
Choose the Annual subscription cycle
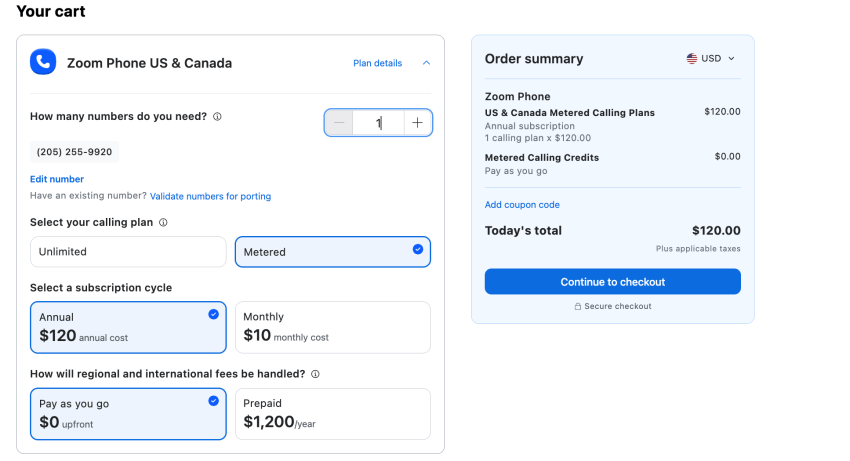pyautogui.click(x=128, y=327)
